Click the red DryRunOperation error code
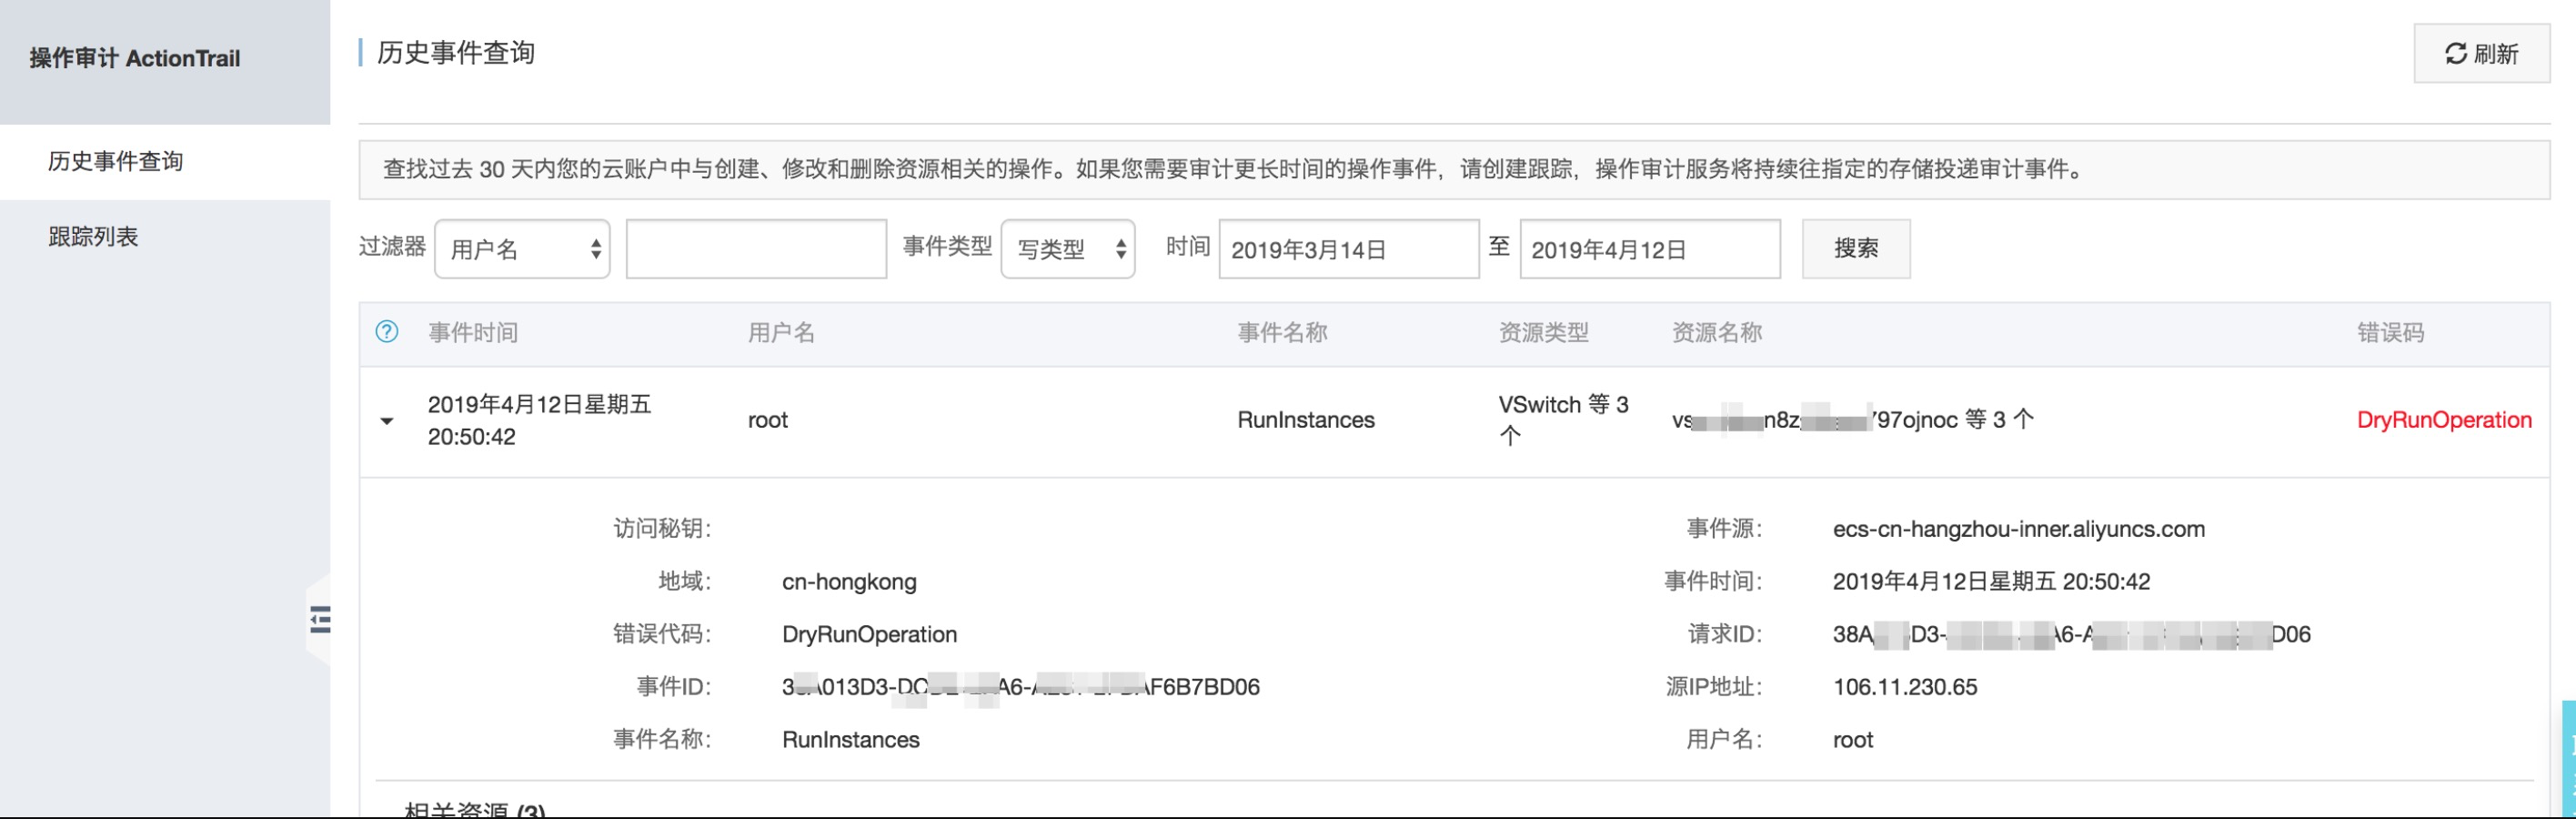This screenshot has height=819, width=2576. pyautogui.click(x=2444, y=420)
